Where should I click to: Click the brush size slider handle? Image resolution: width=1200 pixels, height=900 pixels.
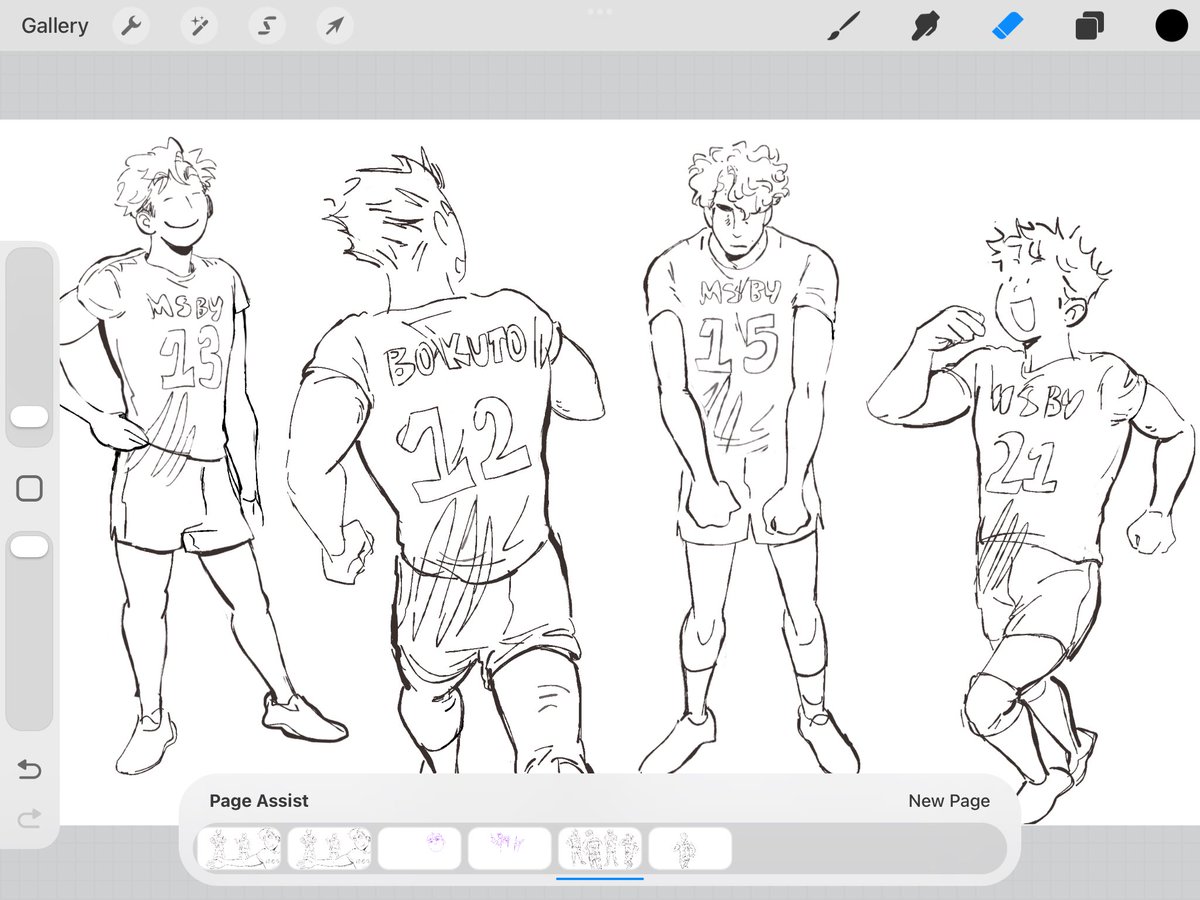click(30, 417)
